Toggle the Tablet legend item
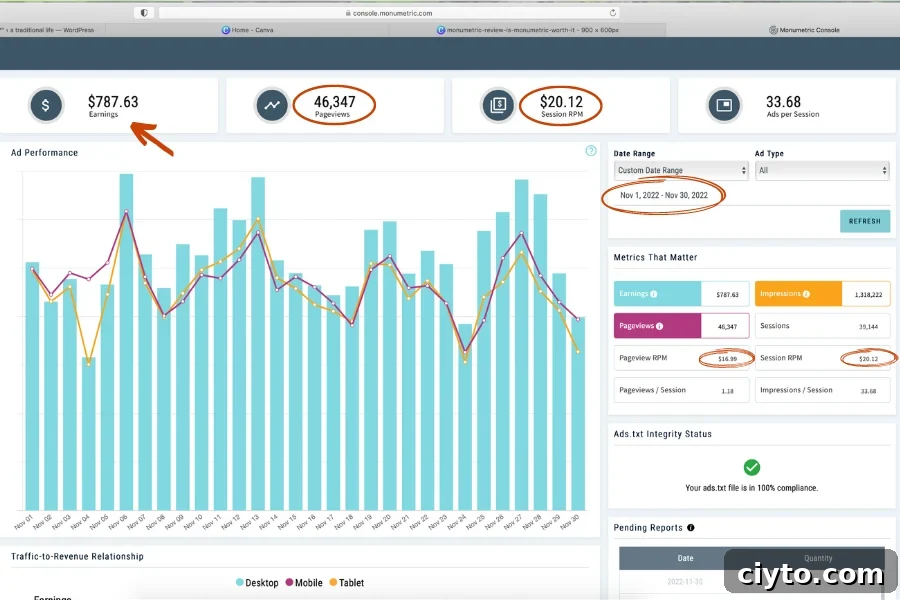This screenshot has width=900, height=600. click(x=347, y=583)
